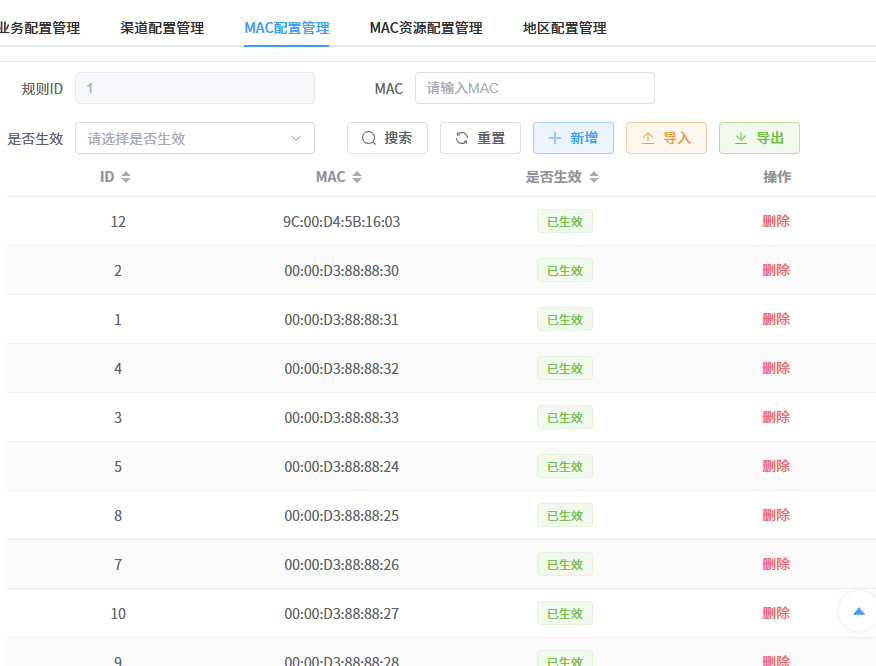Click the 已生效 badge on row ID 12

pos(564,221)
